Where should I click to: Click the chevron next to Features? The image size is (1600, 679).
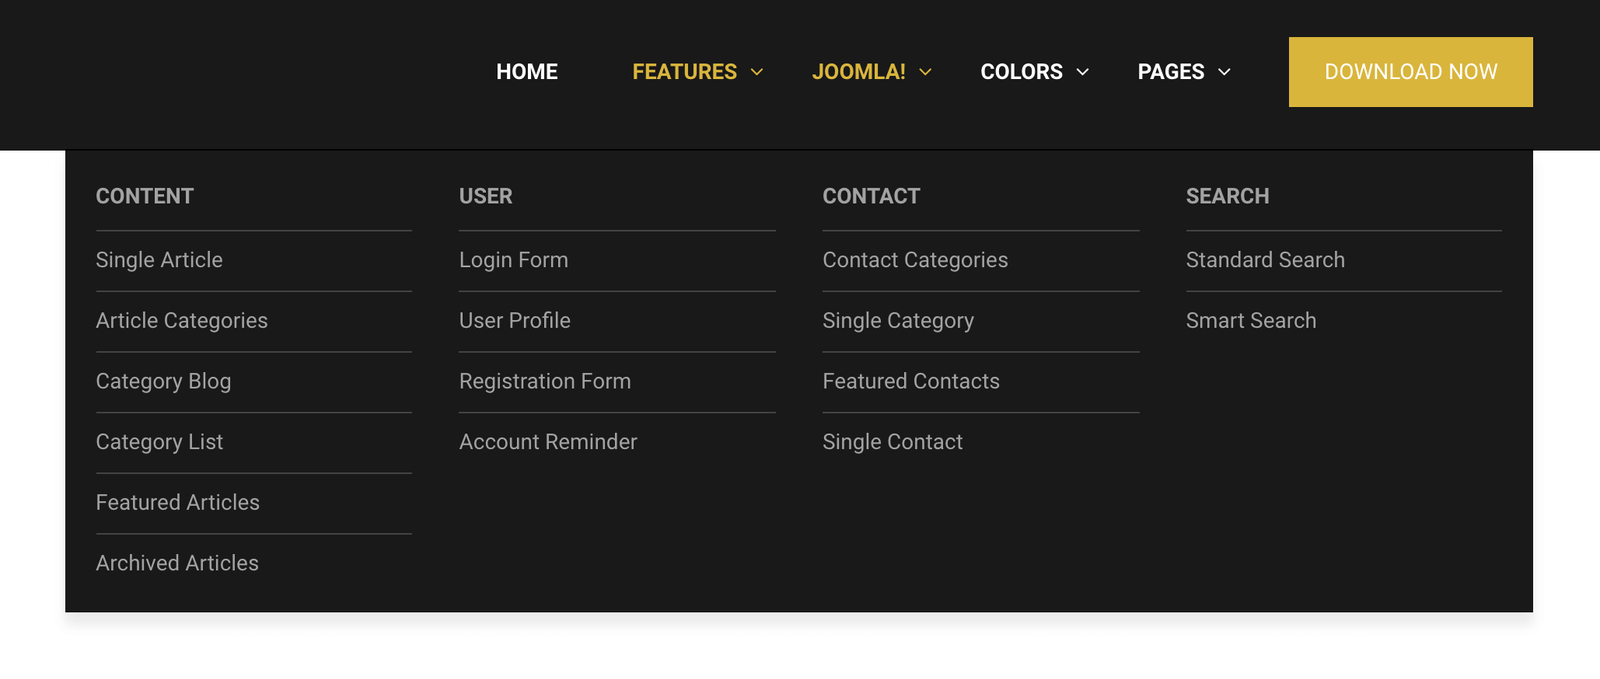coord(757,72)
